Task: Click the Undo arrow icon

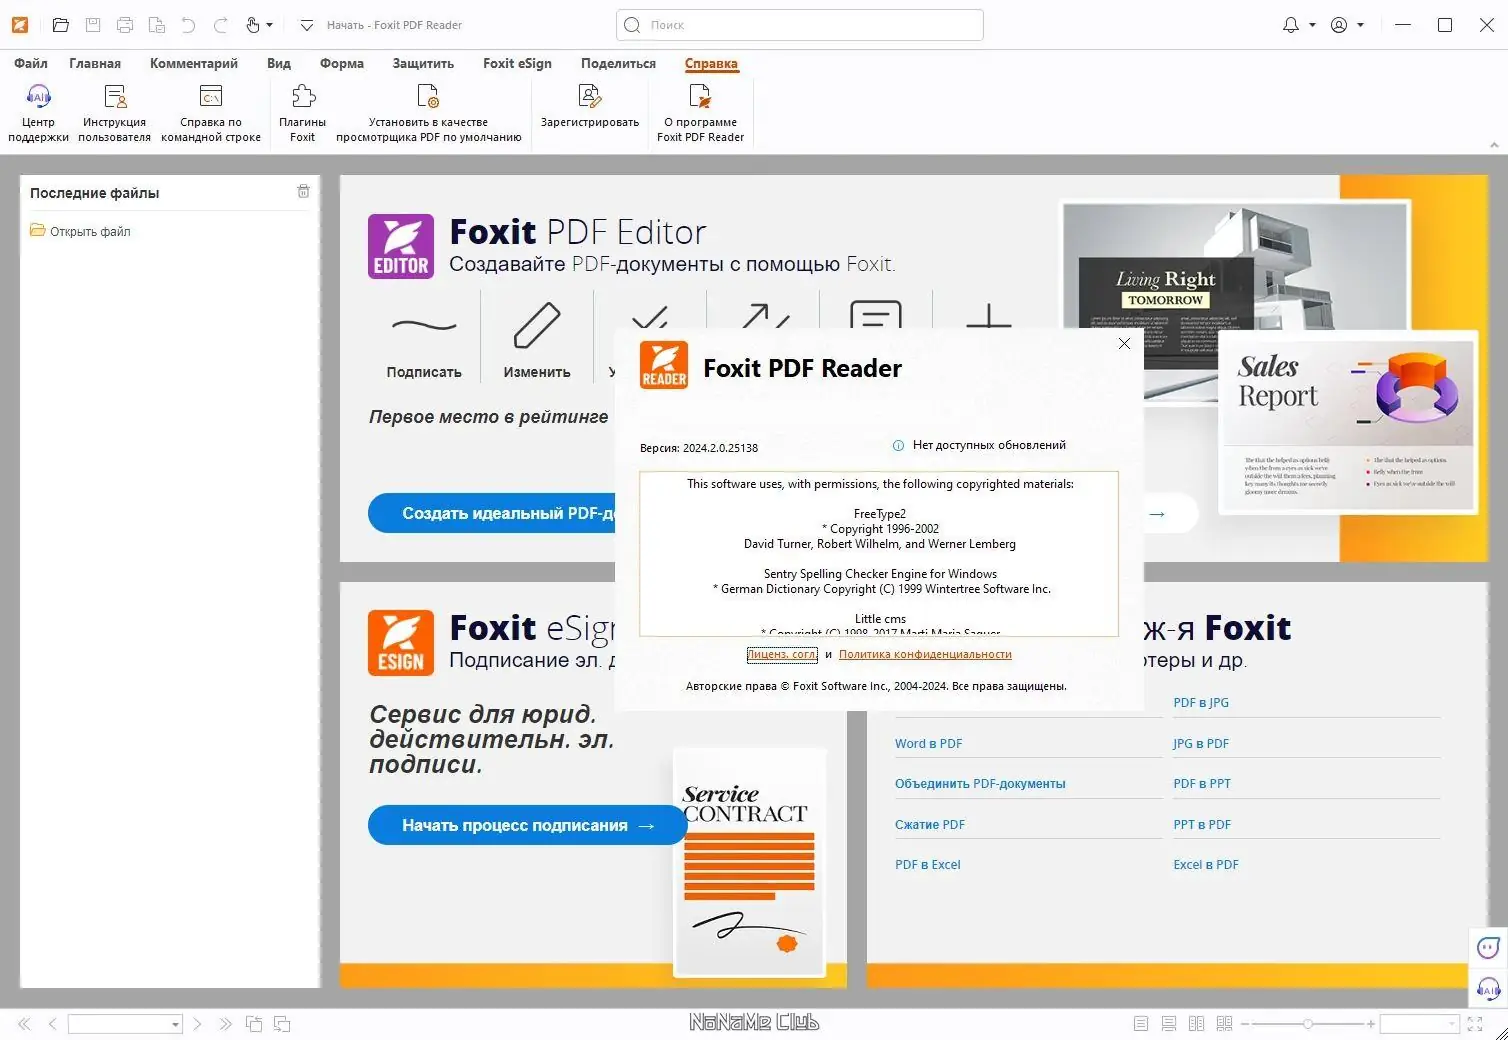Action: [x=188, y=25]
